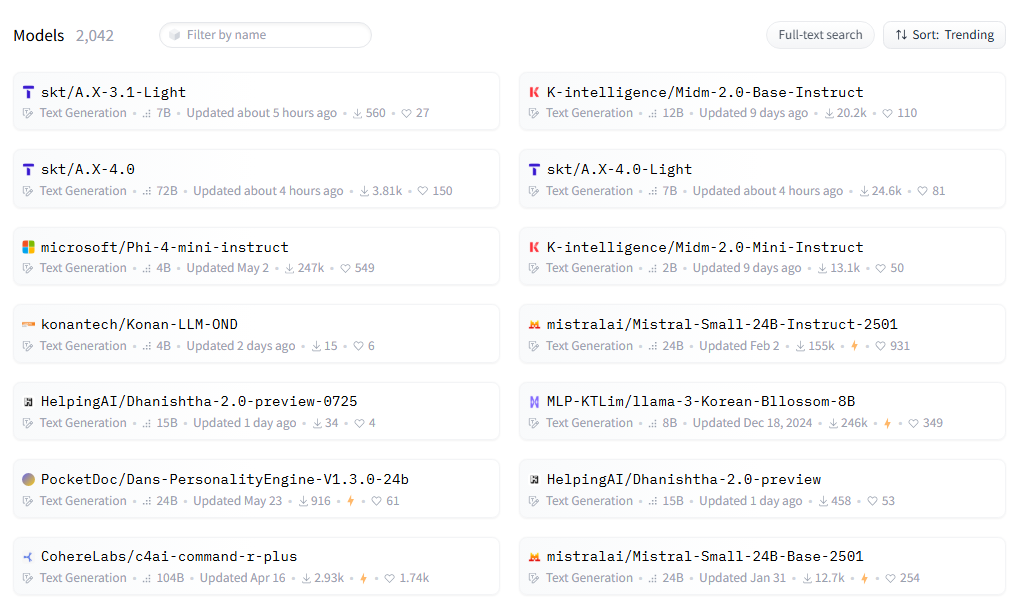
Task: Click the lightning inference icon on Mistral-Small-24B-Base-2501
Action: click(864, 578)
